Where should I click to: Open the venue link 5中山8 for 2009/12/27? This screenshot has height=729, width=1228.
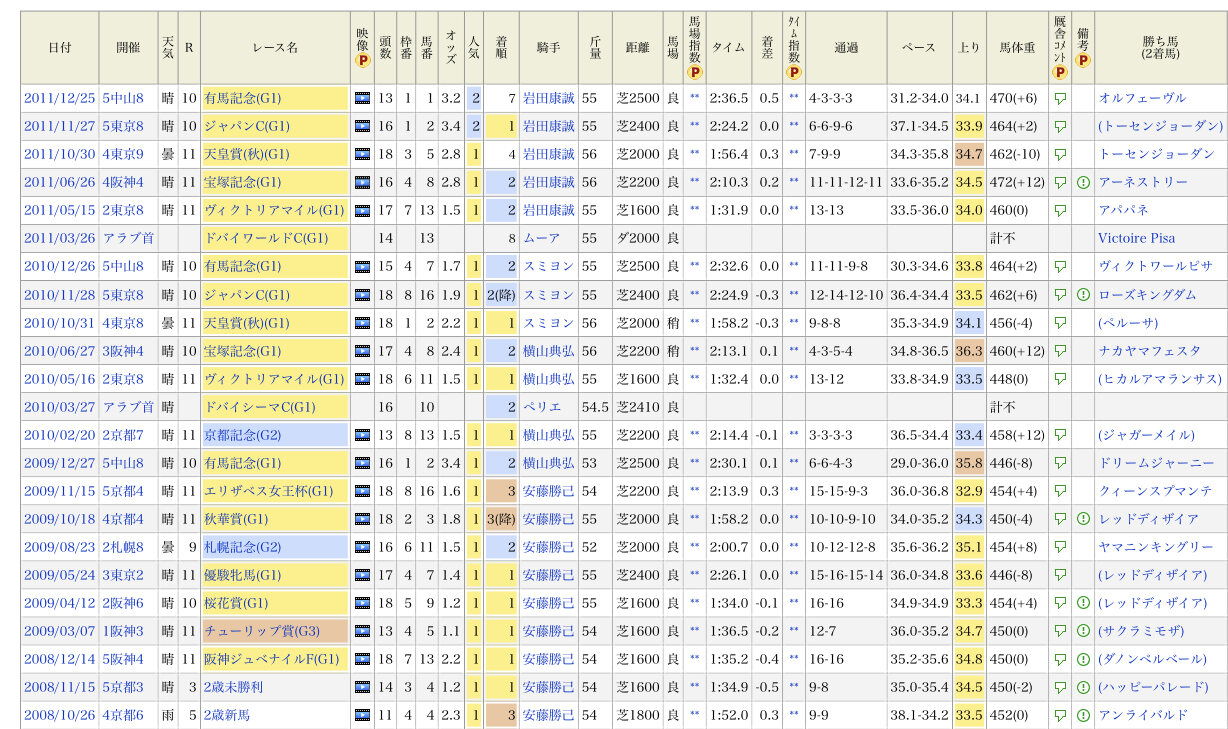(x=123, y=463)
